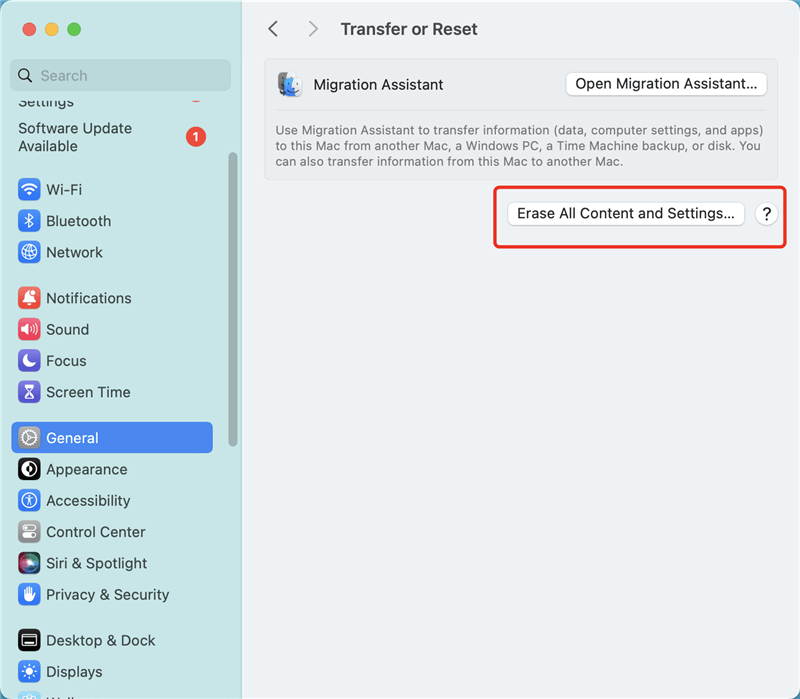
Task: Open Migration Assistant with the button
Action: (666, 84)
